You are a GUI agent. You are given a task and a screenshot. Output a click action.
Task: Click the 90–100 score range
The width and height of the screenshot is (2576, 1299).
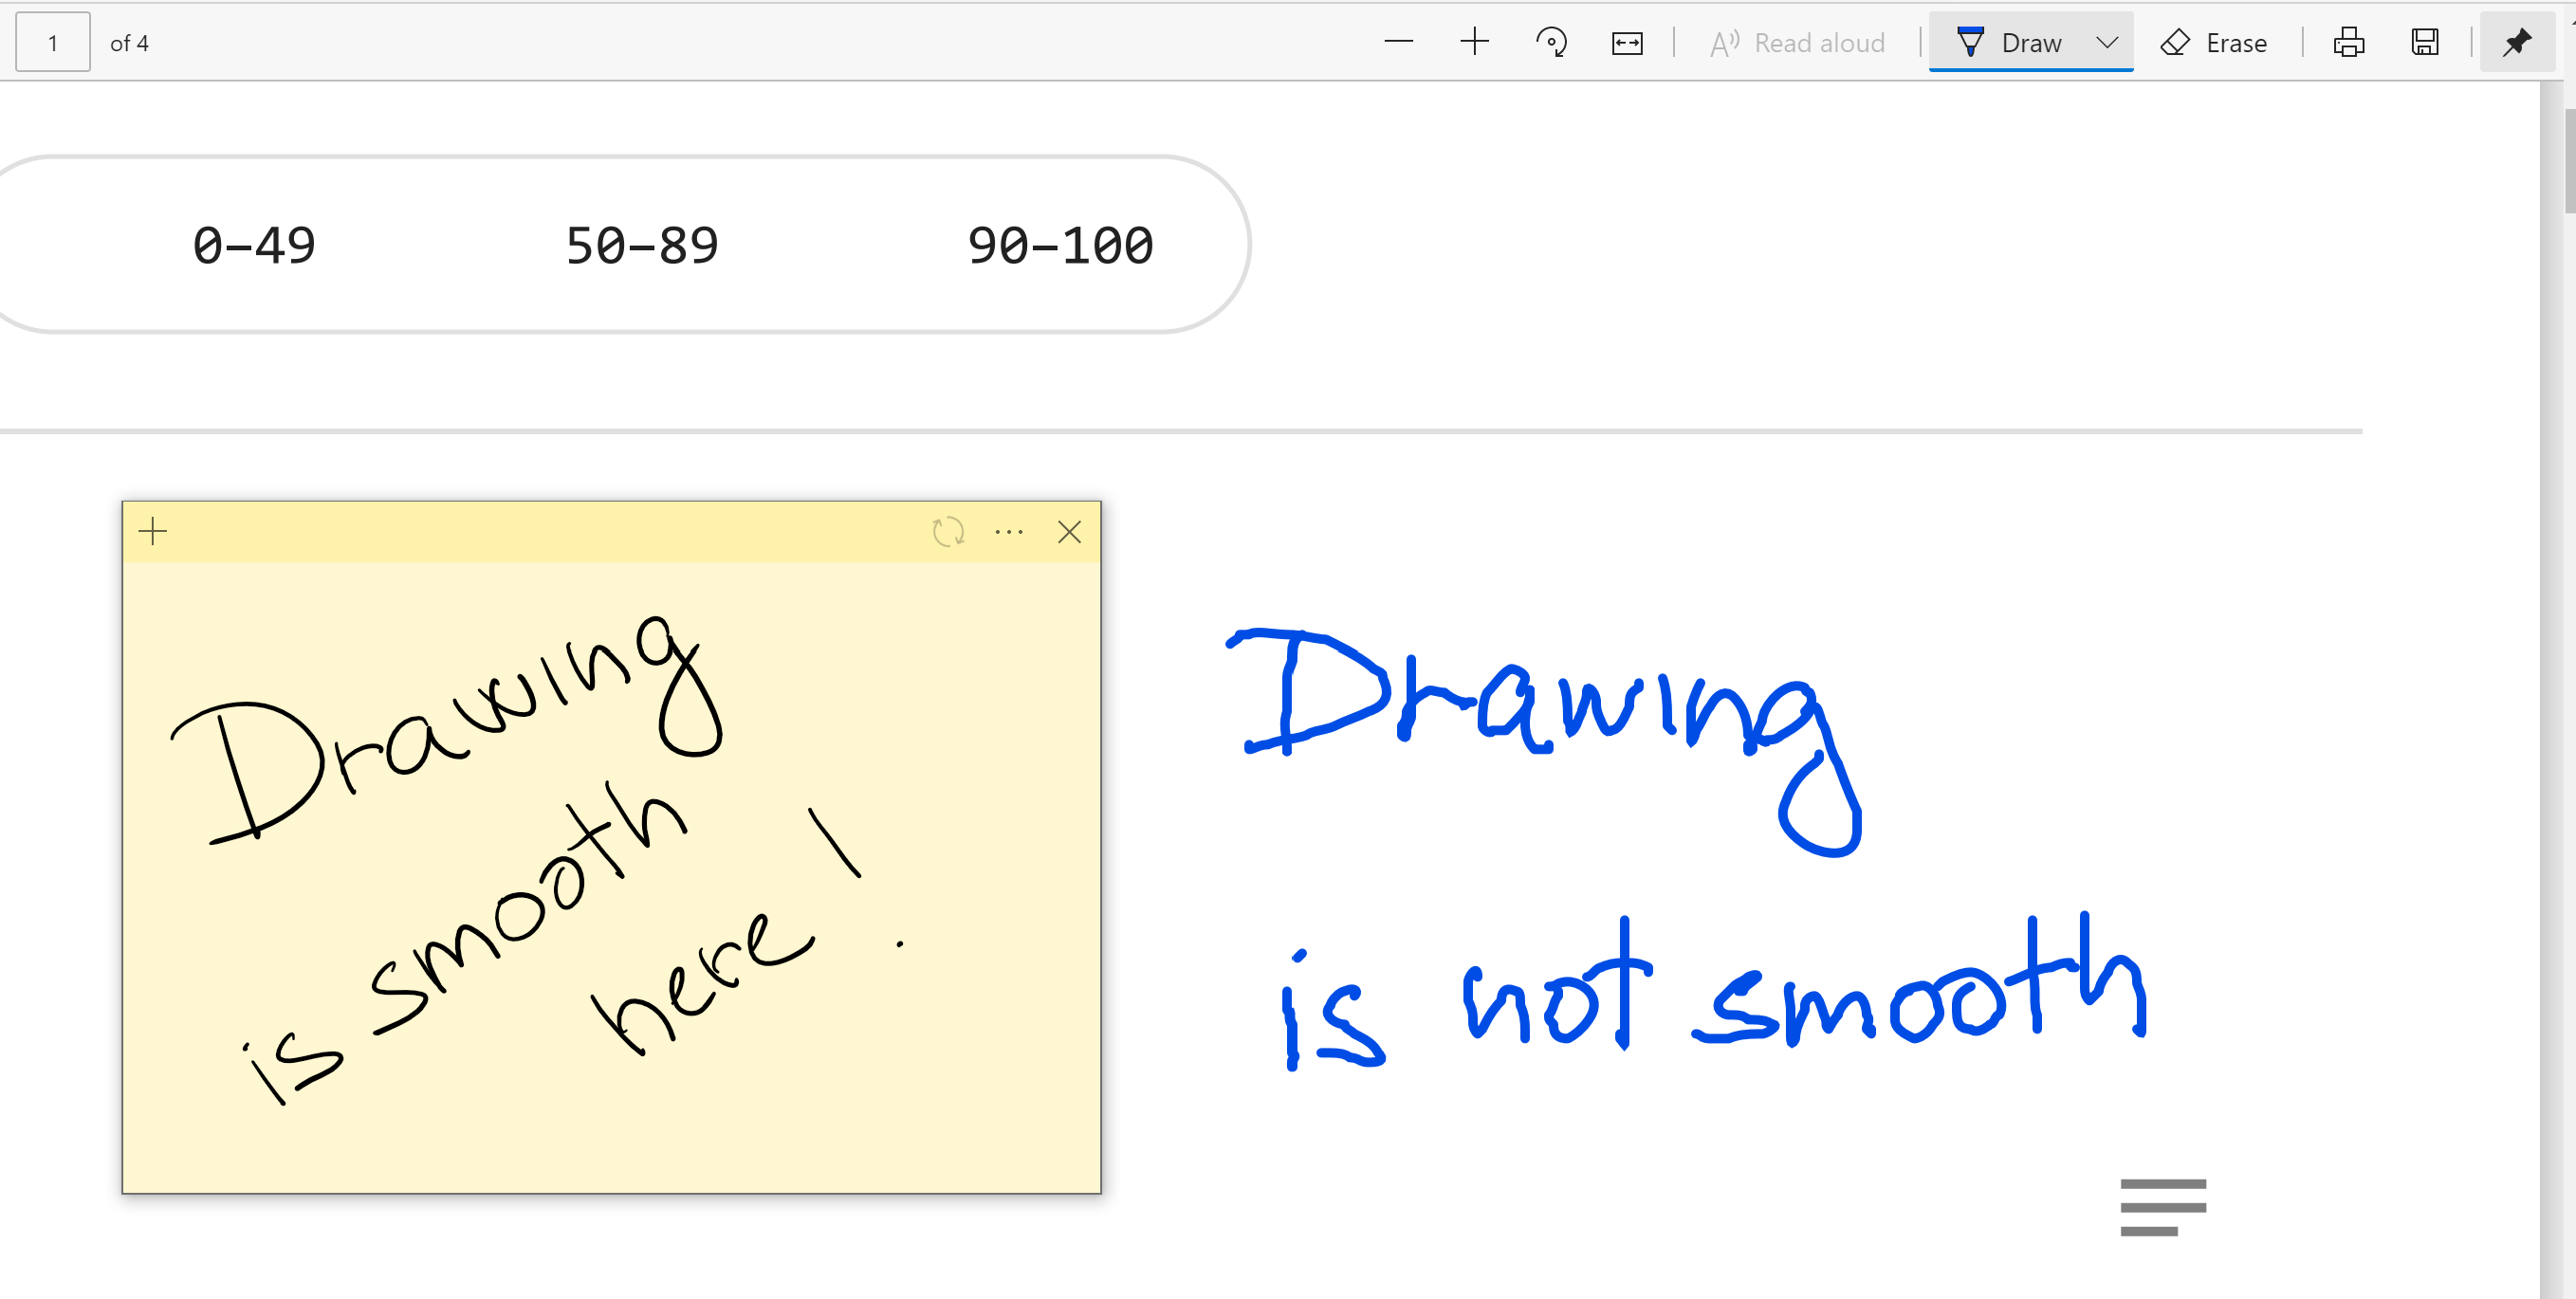click(x=1060, y=245)
